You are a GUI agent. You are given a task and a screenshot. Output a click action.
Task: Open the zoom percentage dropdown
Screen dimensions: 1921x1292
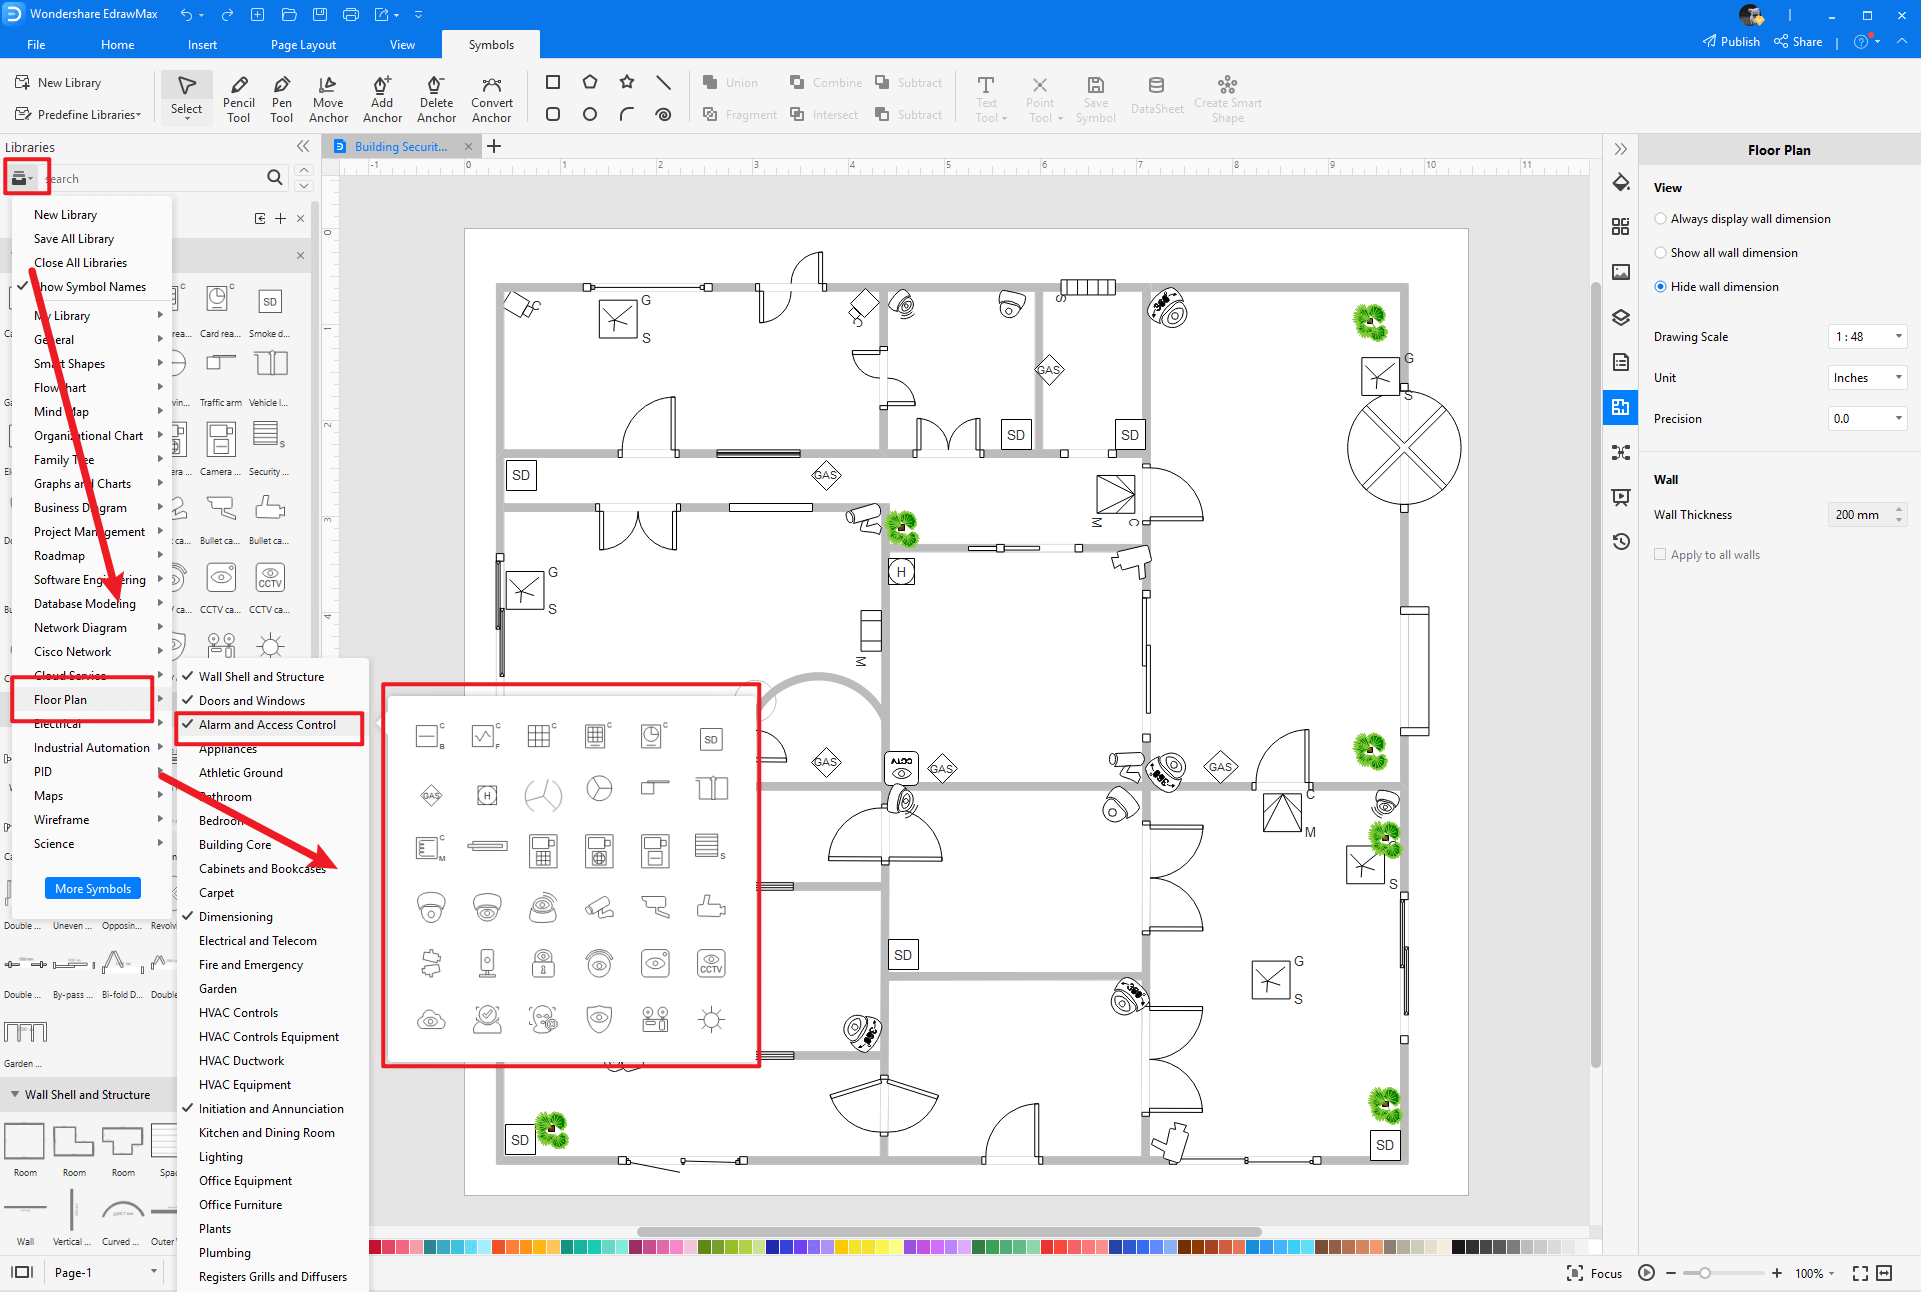(1814, 1273)
